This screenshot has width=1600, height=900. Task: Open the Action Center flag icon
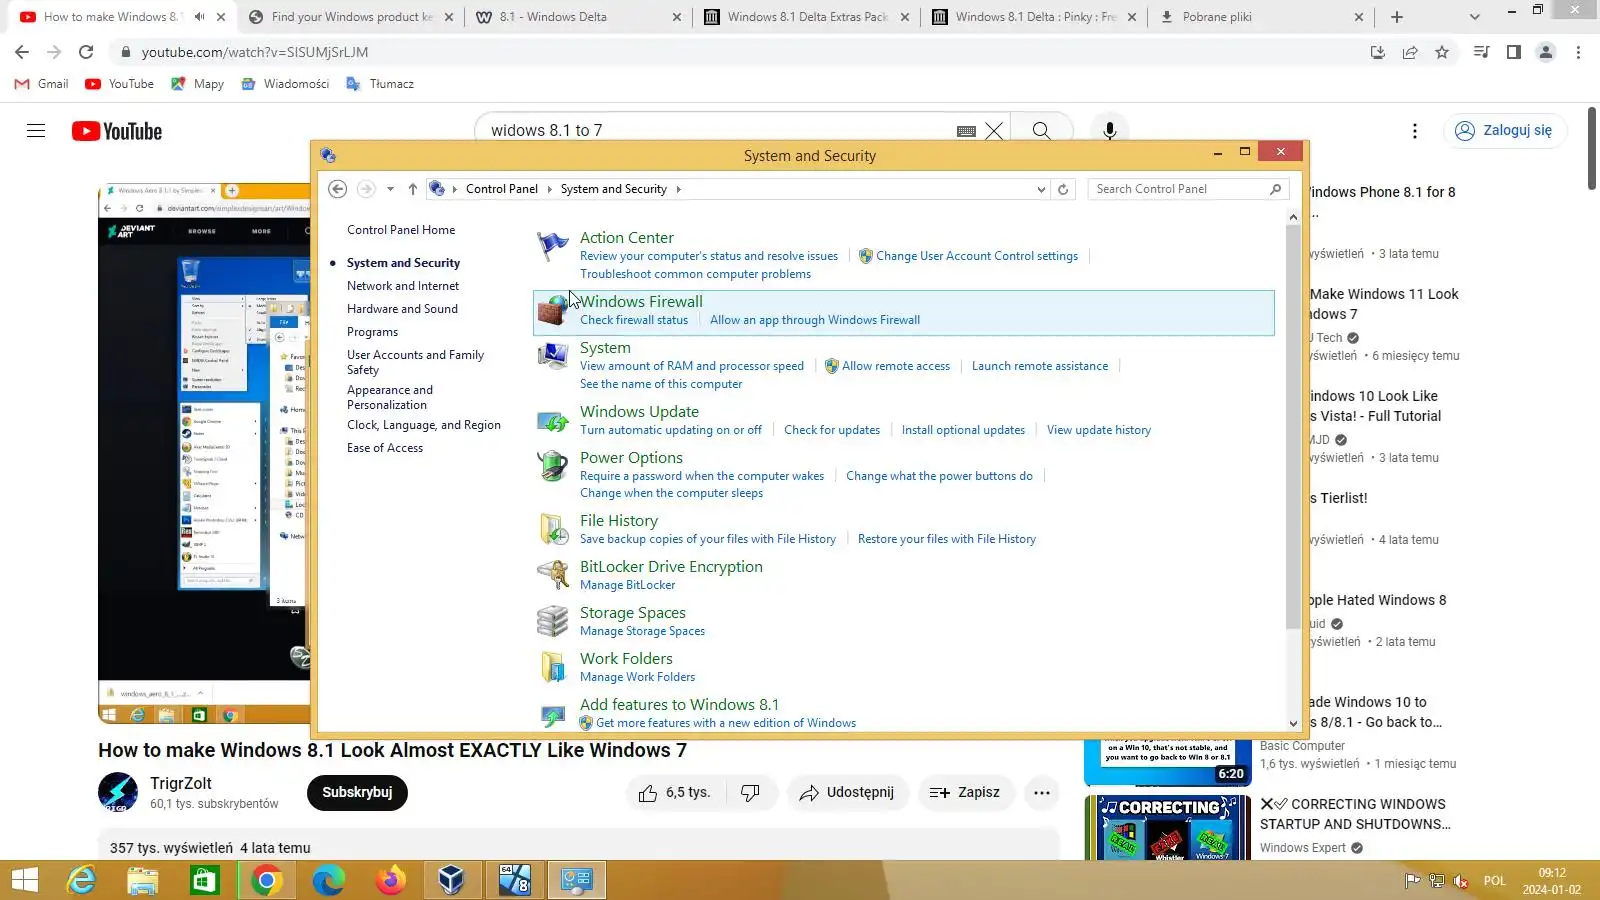(x=552, y=245)
